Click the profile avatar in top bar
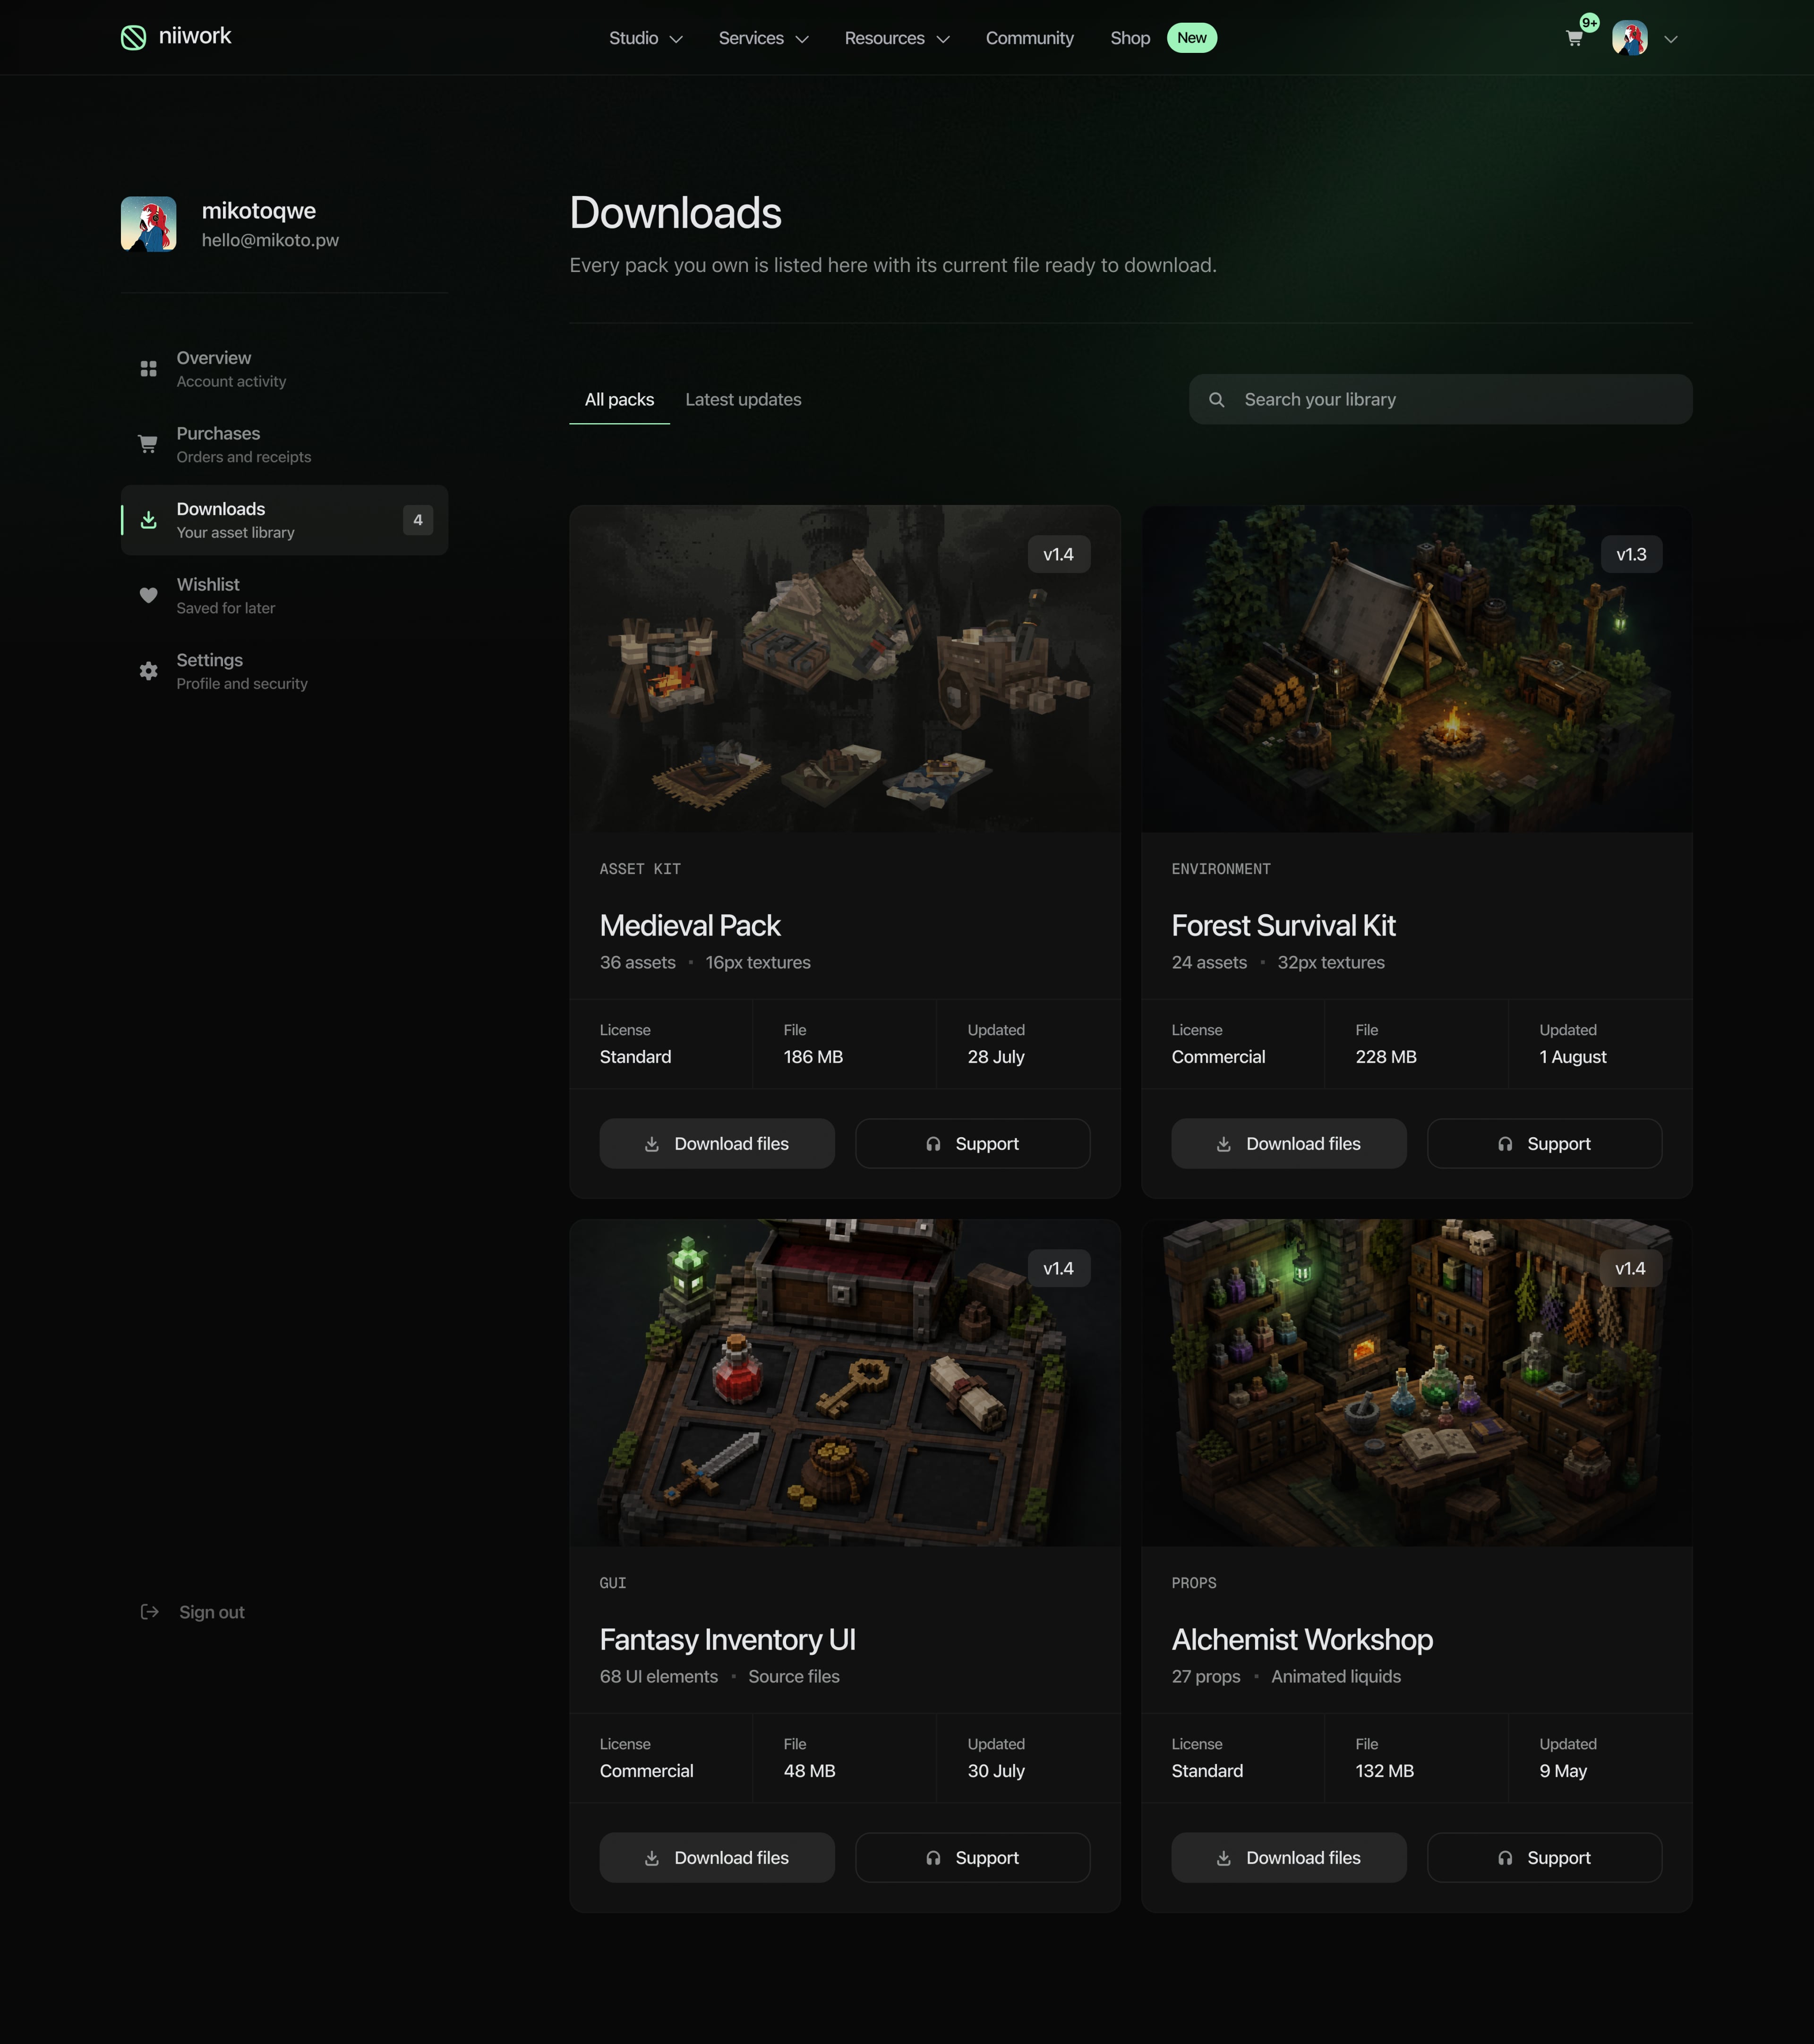1814x2044 pixels. point(1629,38)
